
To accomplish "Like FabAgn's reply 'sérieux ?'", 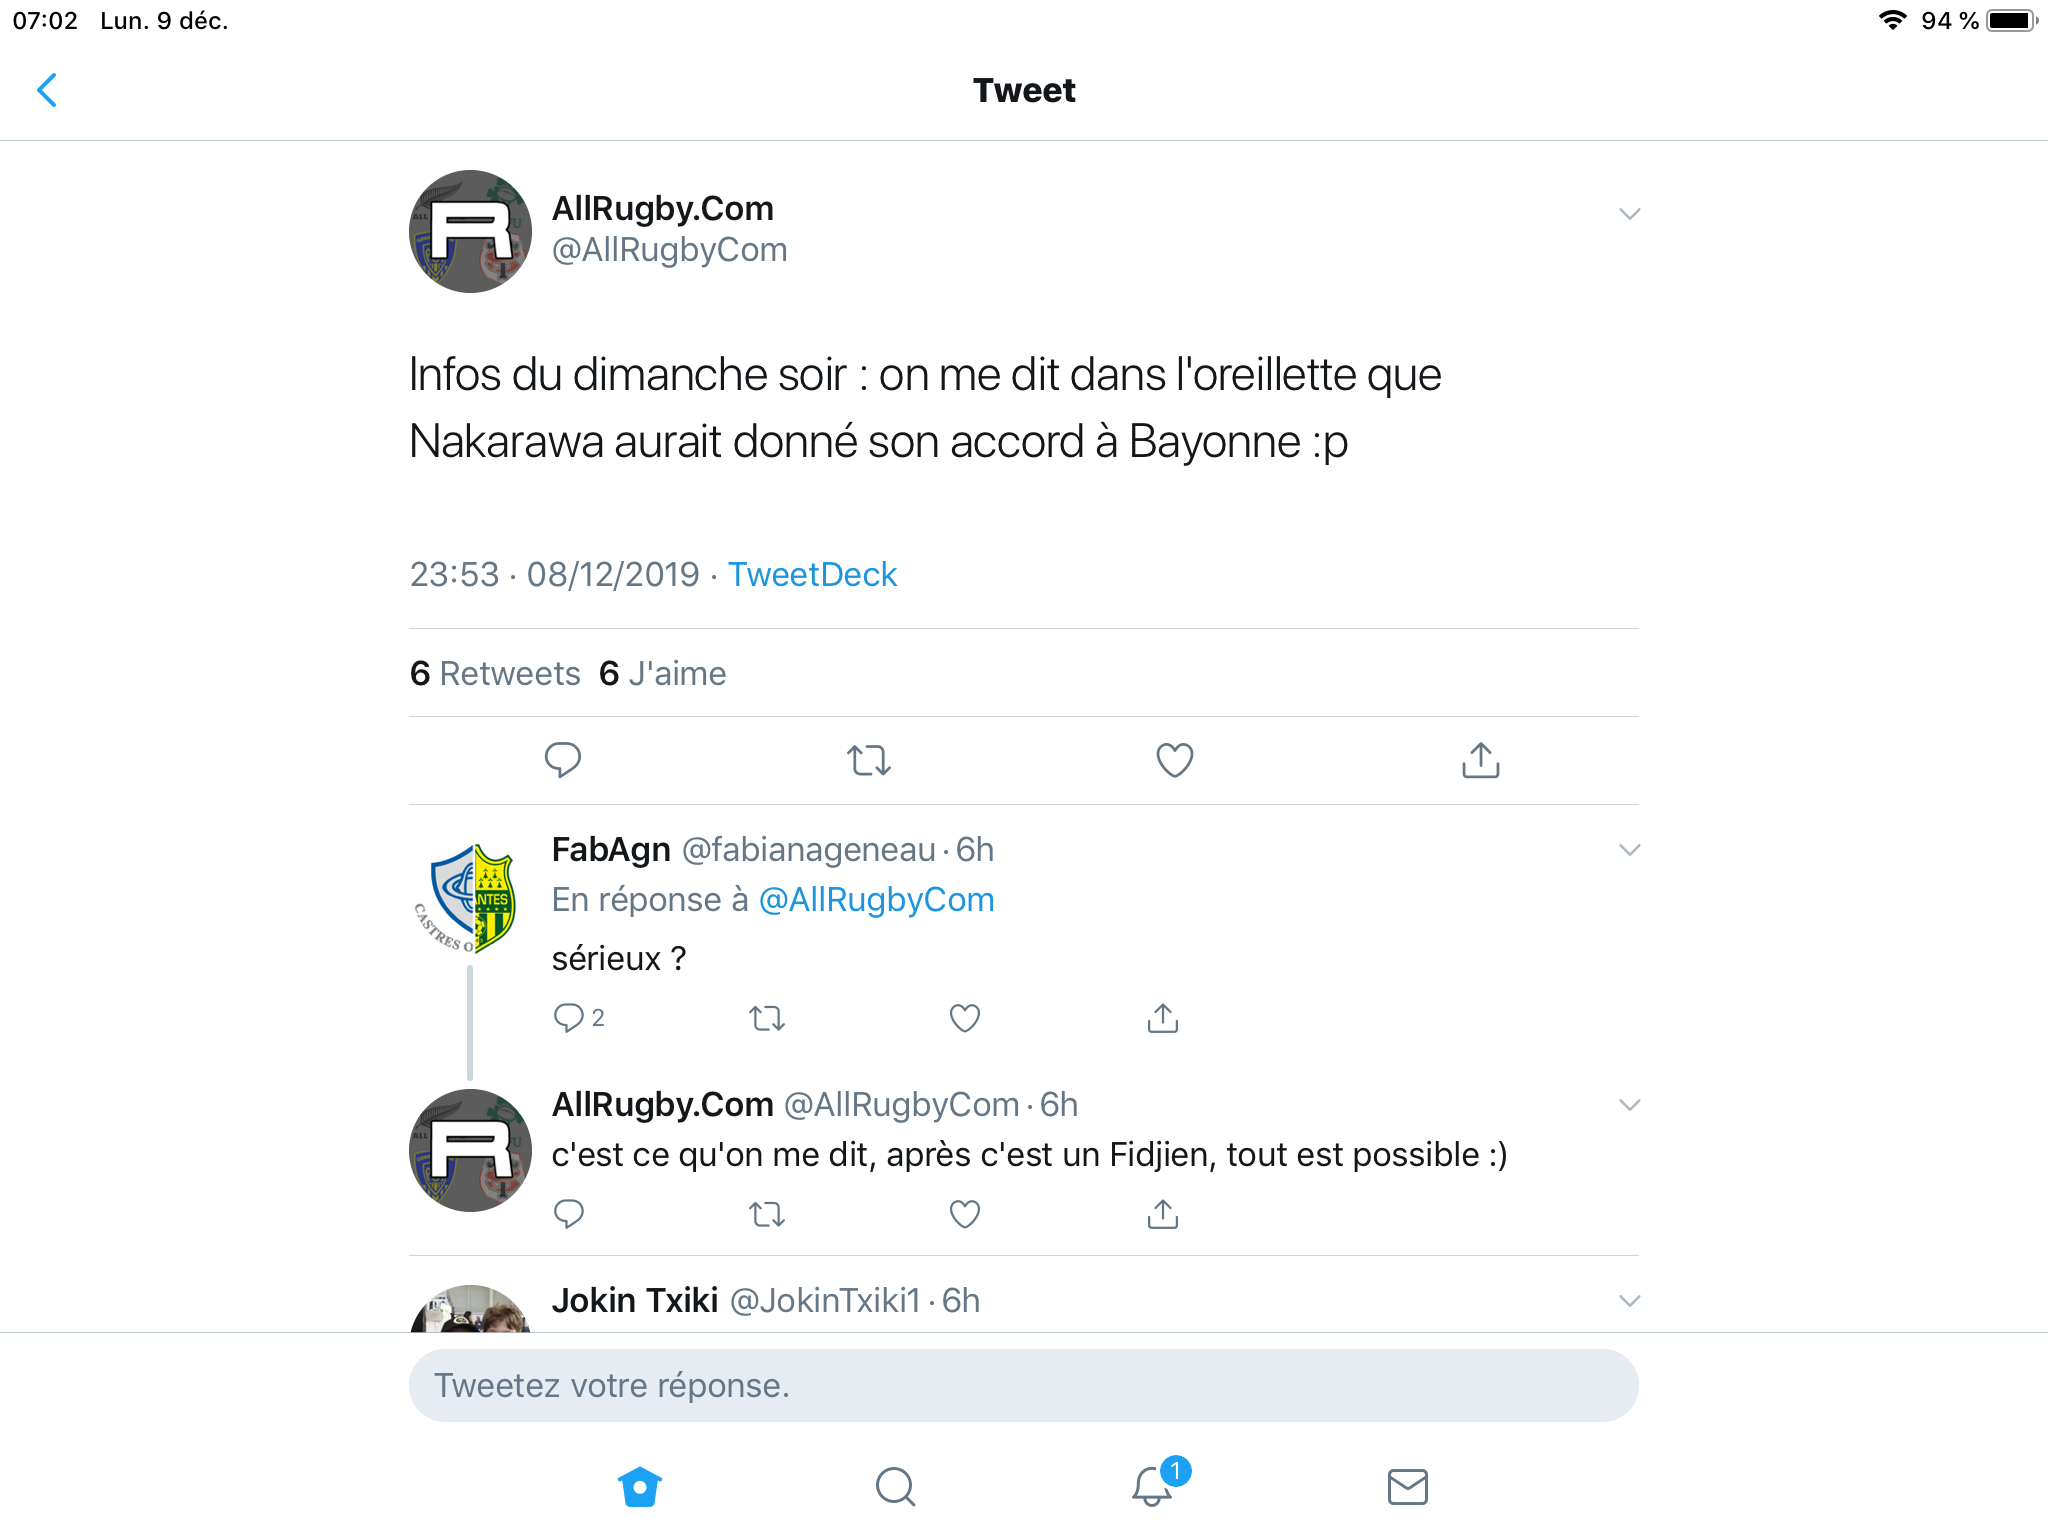I will 964,1018.
